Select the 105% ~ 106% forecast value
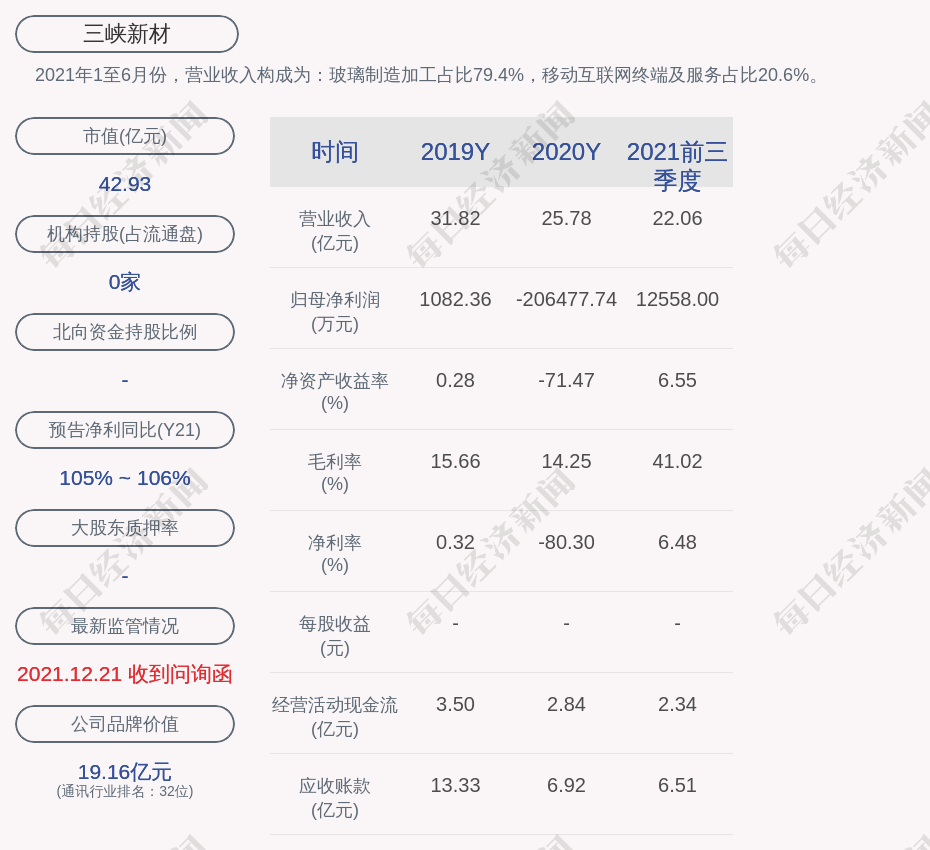This screenshot has width=930, height=850. tap(125, 477)
